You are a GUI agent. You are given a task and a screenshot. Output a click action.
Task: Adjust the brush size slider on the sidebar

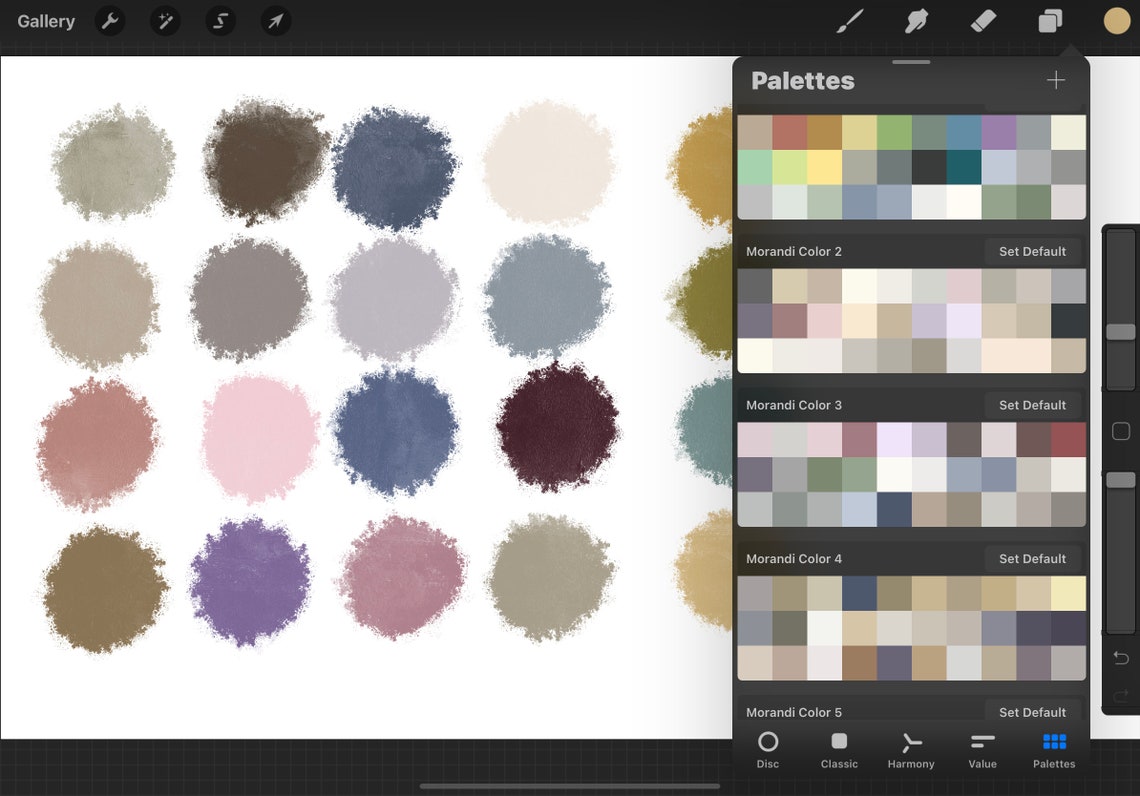click(x=1120, y=331)
